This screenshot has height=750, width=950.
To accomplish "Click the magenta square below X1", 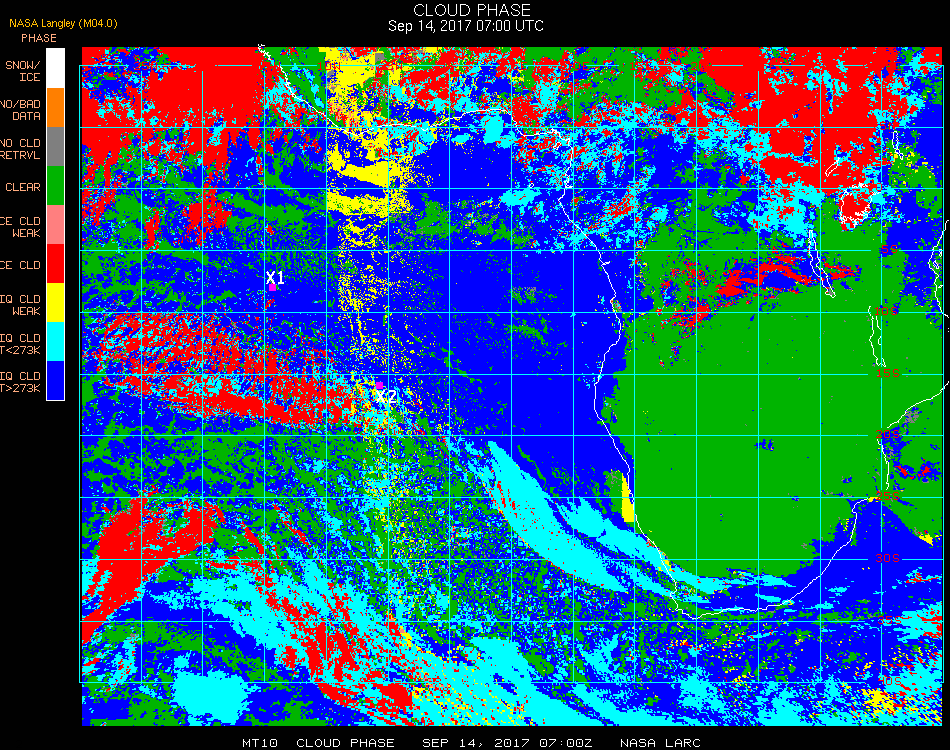I will point(273,287).
